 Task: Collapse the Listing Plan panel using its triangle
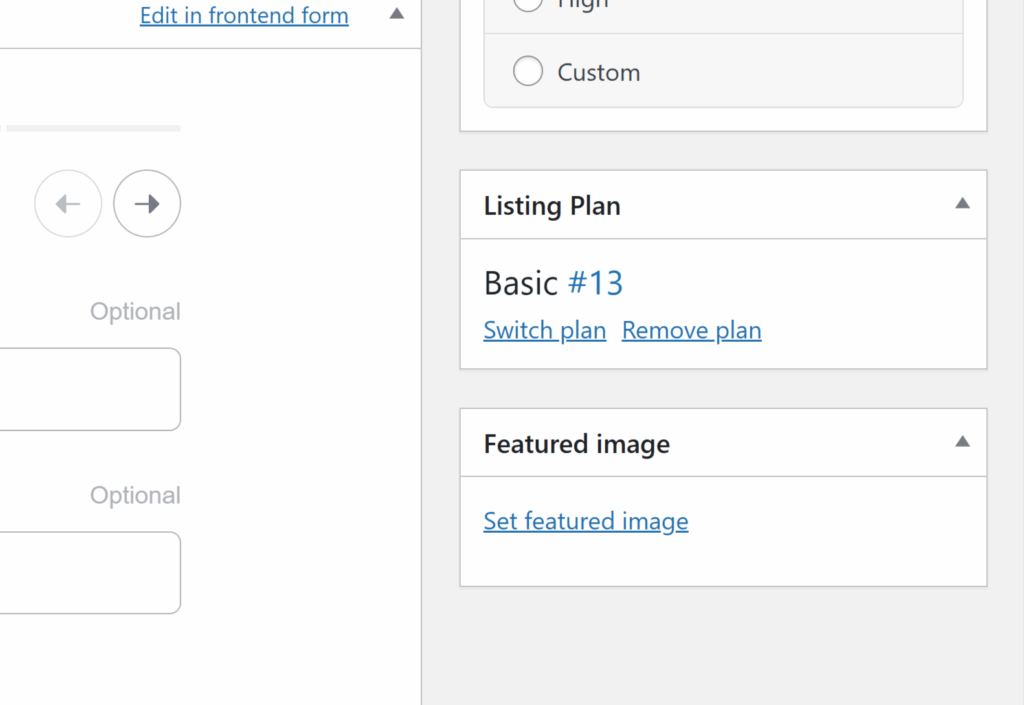(962, 204)
